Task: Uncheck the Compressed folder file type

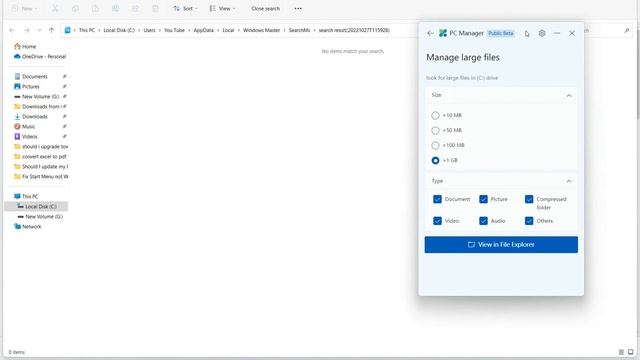Action: [x=529, y=199]
